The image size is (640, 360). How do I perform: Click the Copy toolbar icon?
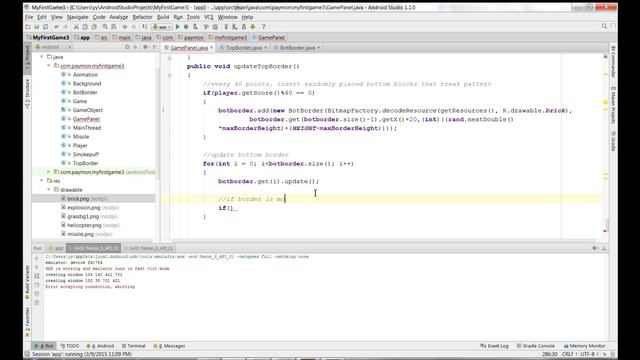pos(85,27)
